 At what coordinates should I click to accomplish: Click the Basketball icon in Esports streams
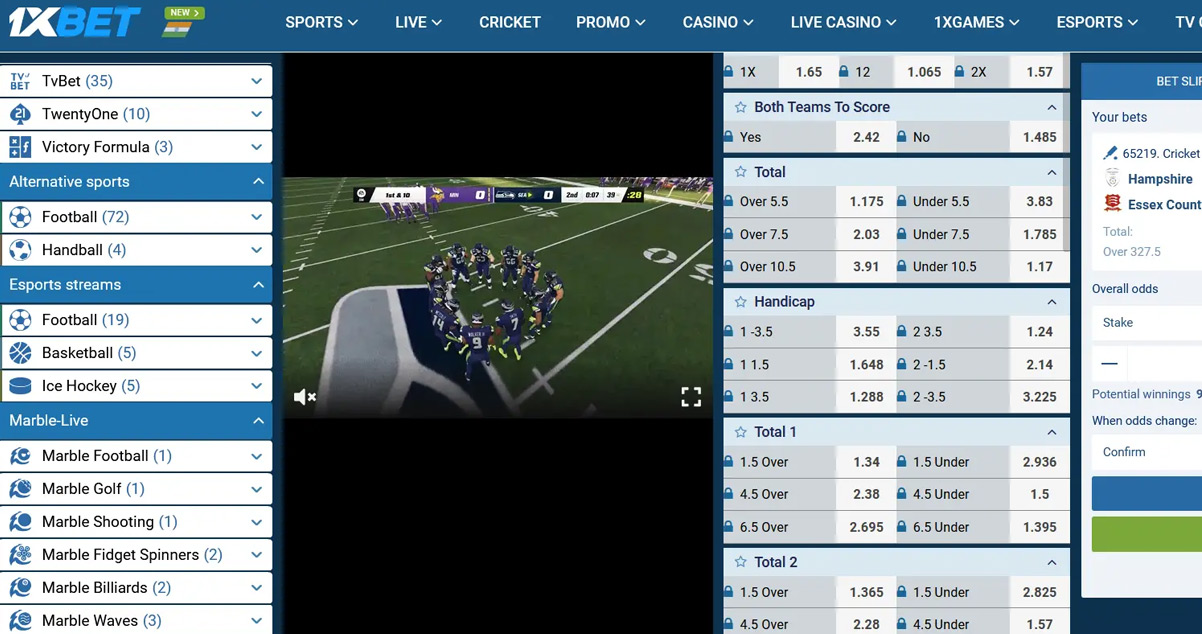pos(20,353)
